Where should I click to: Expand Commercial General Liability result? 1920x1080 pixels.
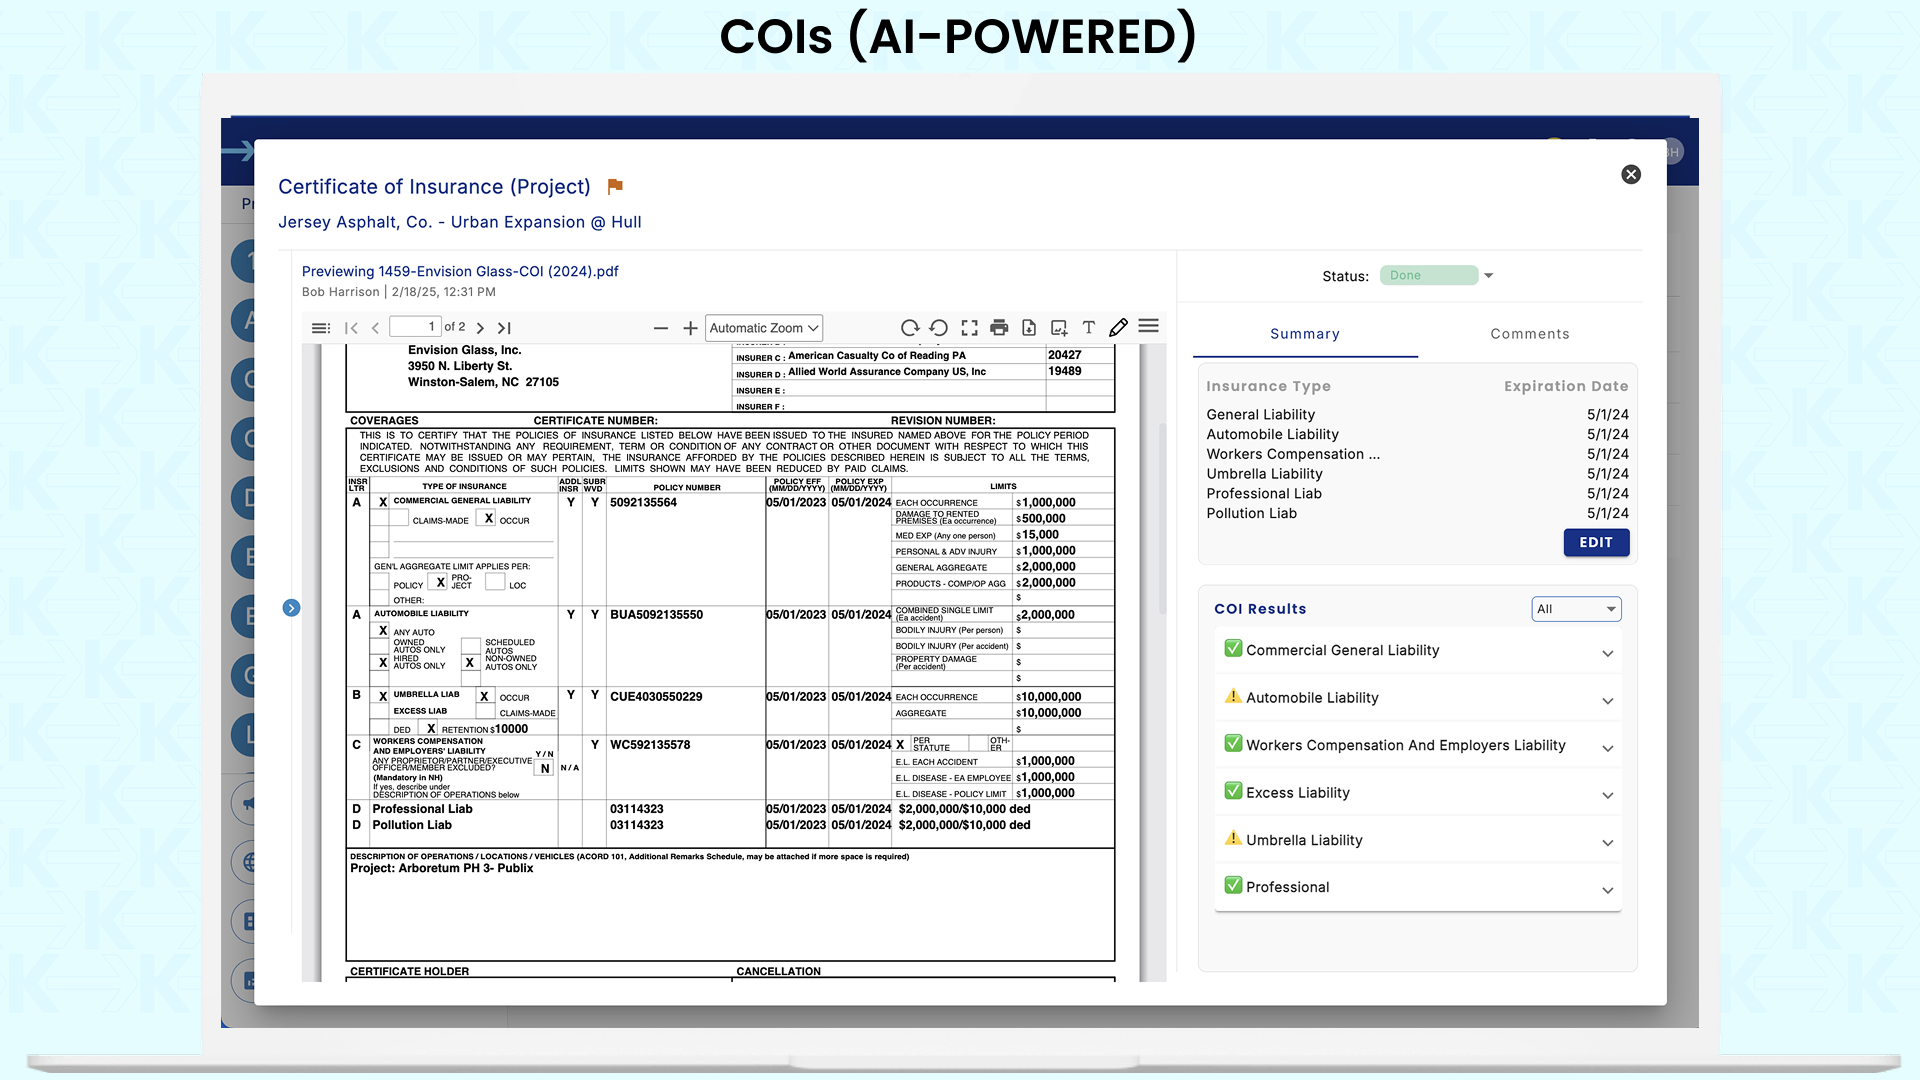click(x=1607, y=653)
